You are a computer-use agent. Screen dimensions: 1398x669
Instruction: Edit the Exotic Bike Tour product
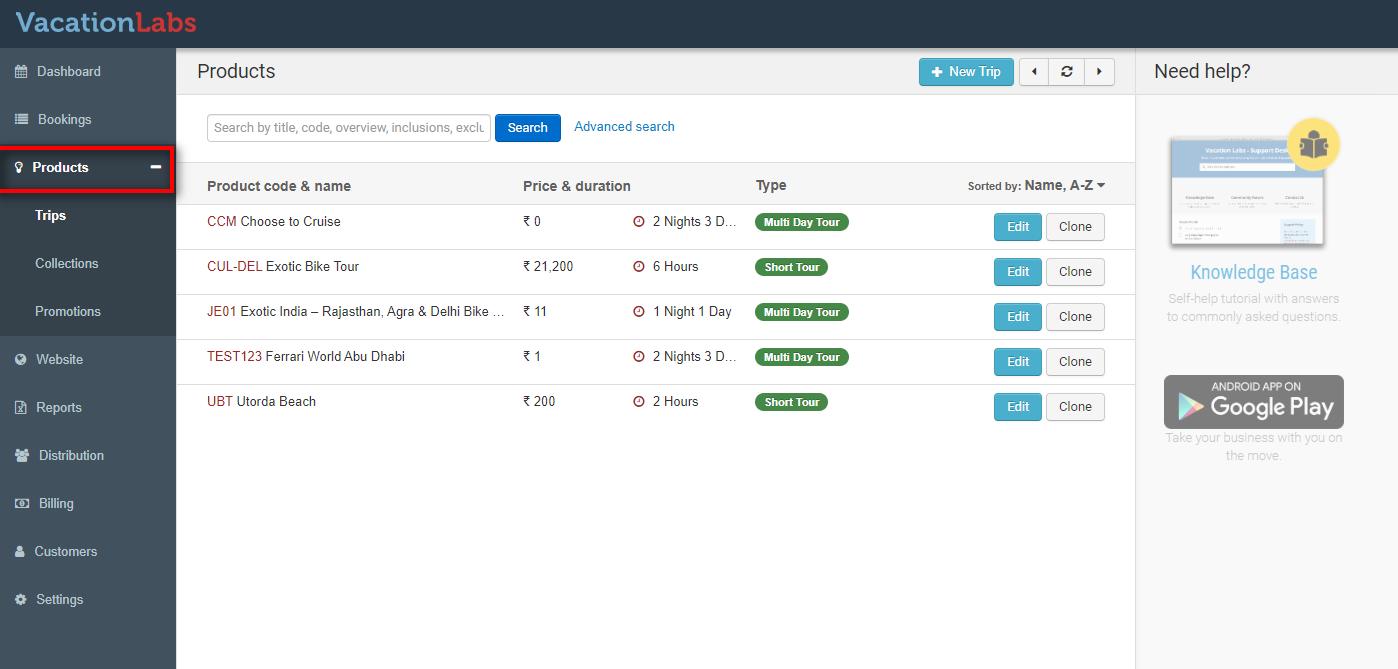coord(1017,272)
